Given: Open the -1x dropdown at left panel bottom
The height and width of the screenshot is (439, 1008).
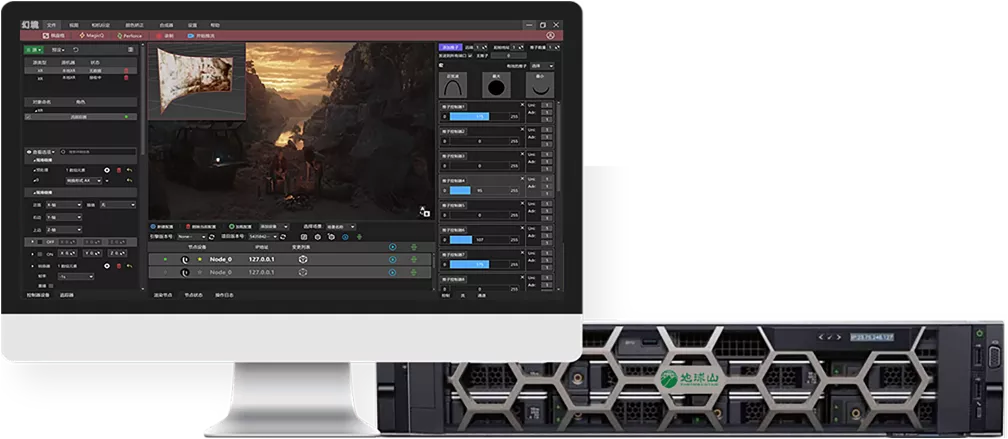Looking at the screenshot, I should click(x=76, y=276).
